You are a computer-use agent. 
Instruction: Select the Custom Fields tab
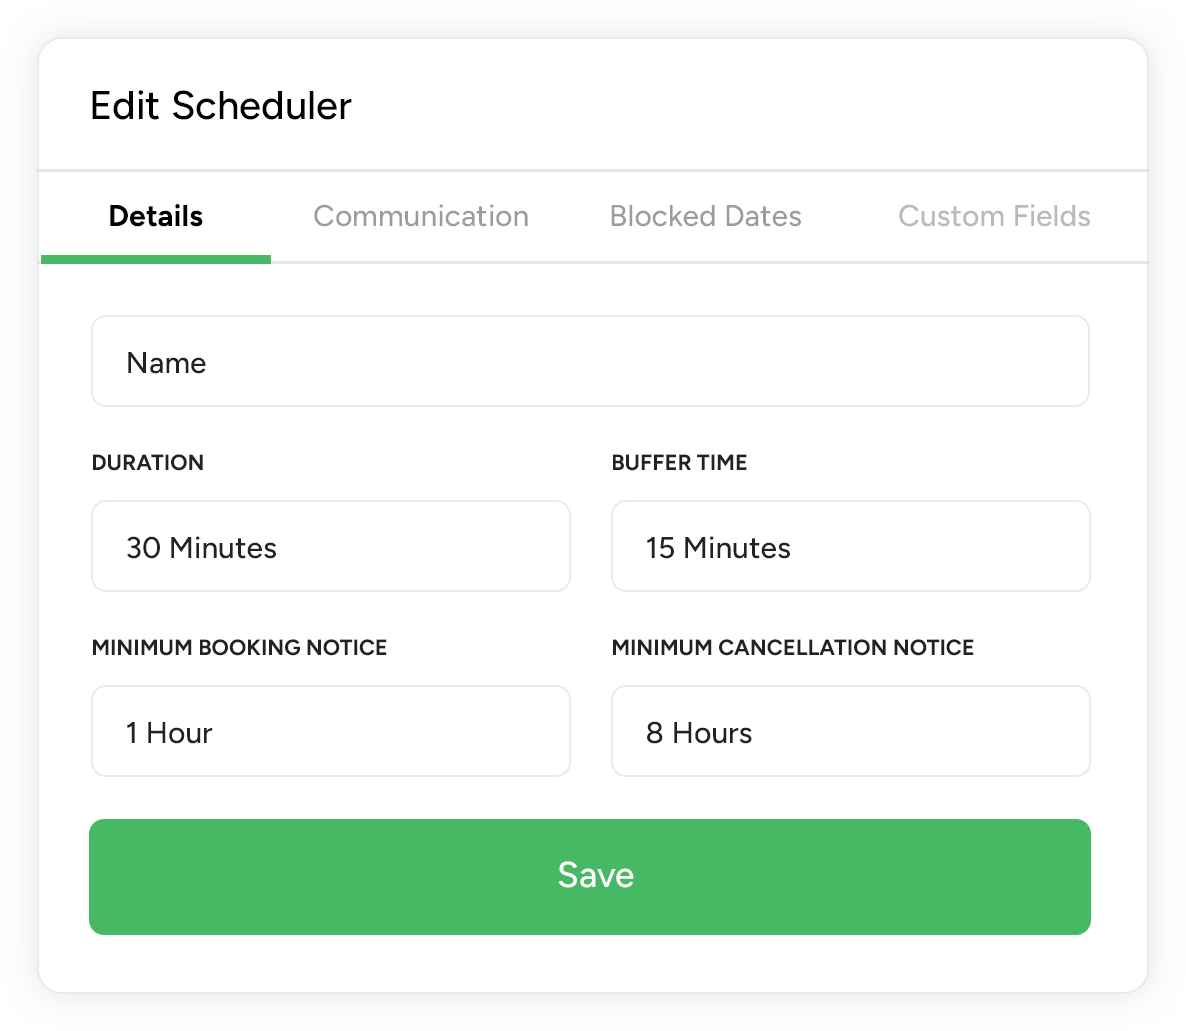click(x=994, y=217)
